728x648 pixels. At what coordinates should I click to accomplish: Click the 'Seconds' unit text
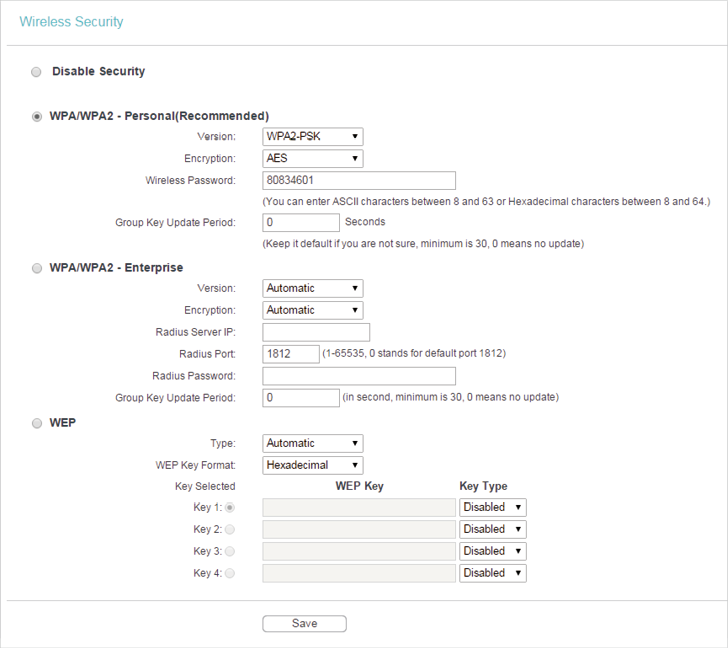365,222
